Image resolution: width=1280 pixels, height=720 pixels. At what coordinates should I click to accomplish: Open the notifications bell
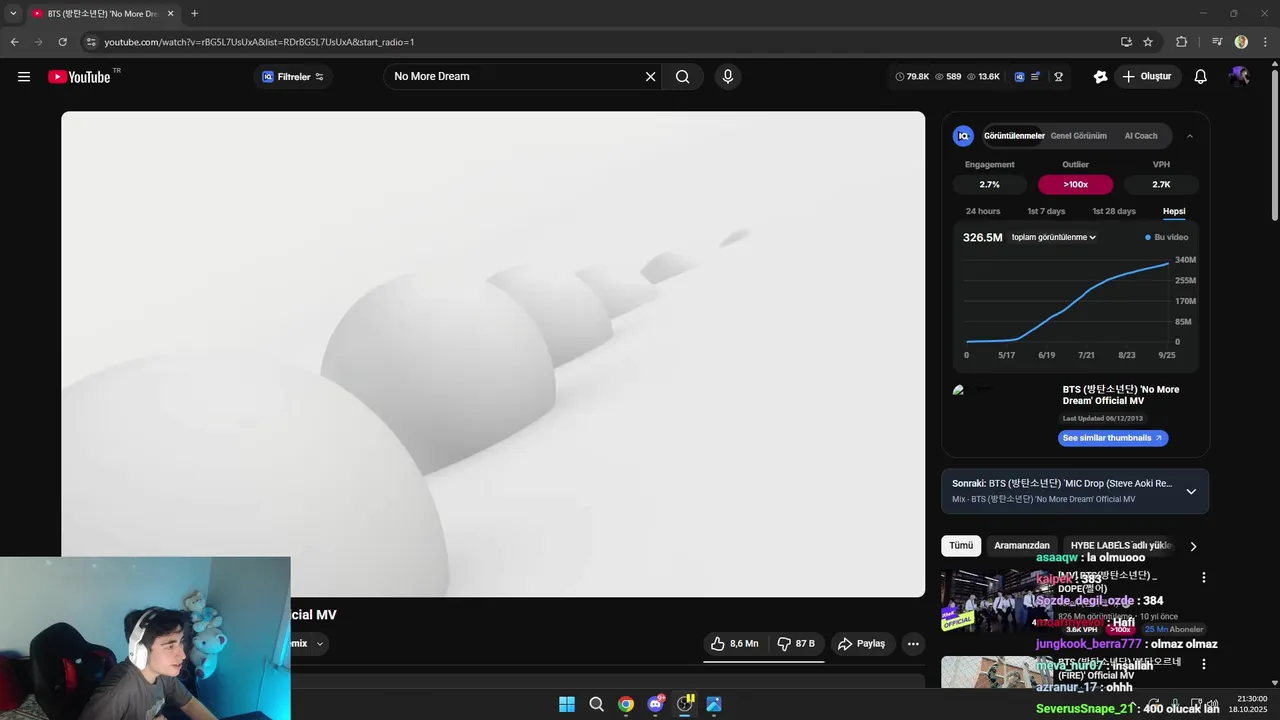1201,76
